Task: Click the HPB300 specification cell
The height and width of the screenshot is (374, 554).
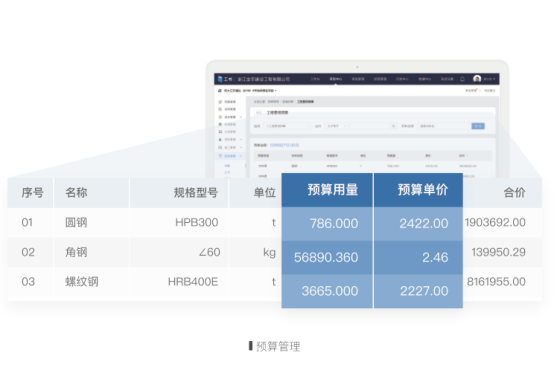Action: pyautogui.click(x=197, y=222)
